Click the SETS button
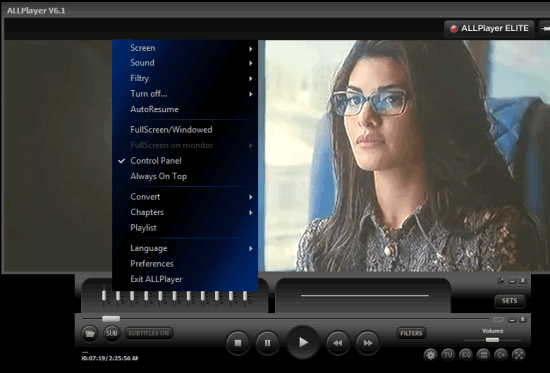 [x=509, y=301]
